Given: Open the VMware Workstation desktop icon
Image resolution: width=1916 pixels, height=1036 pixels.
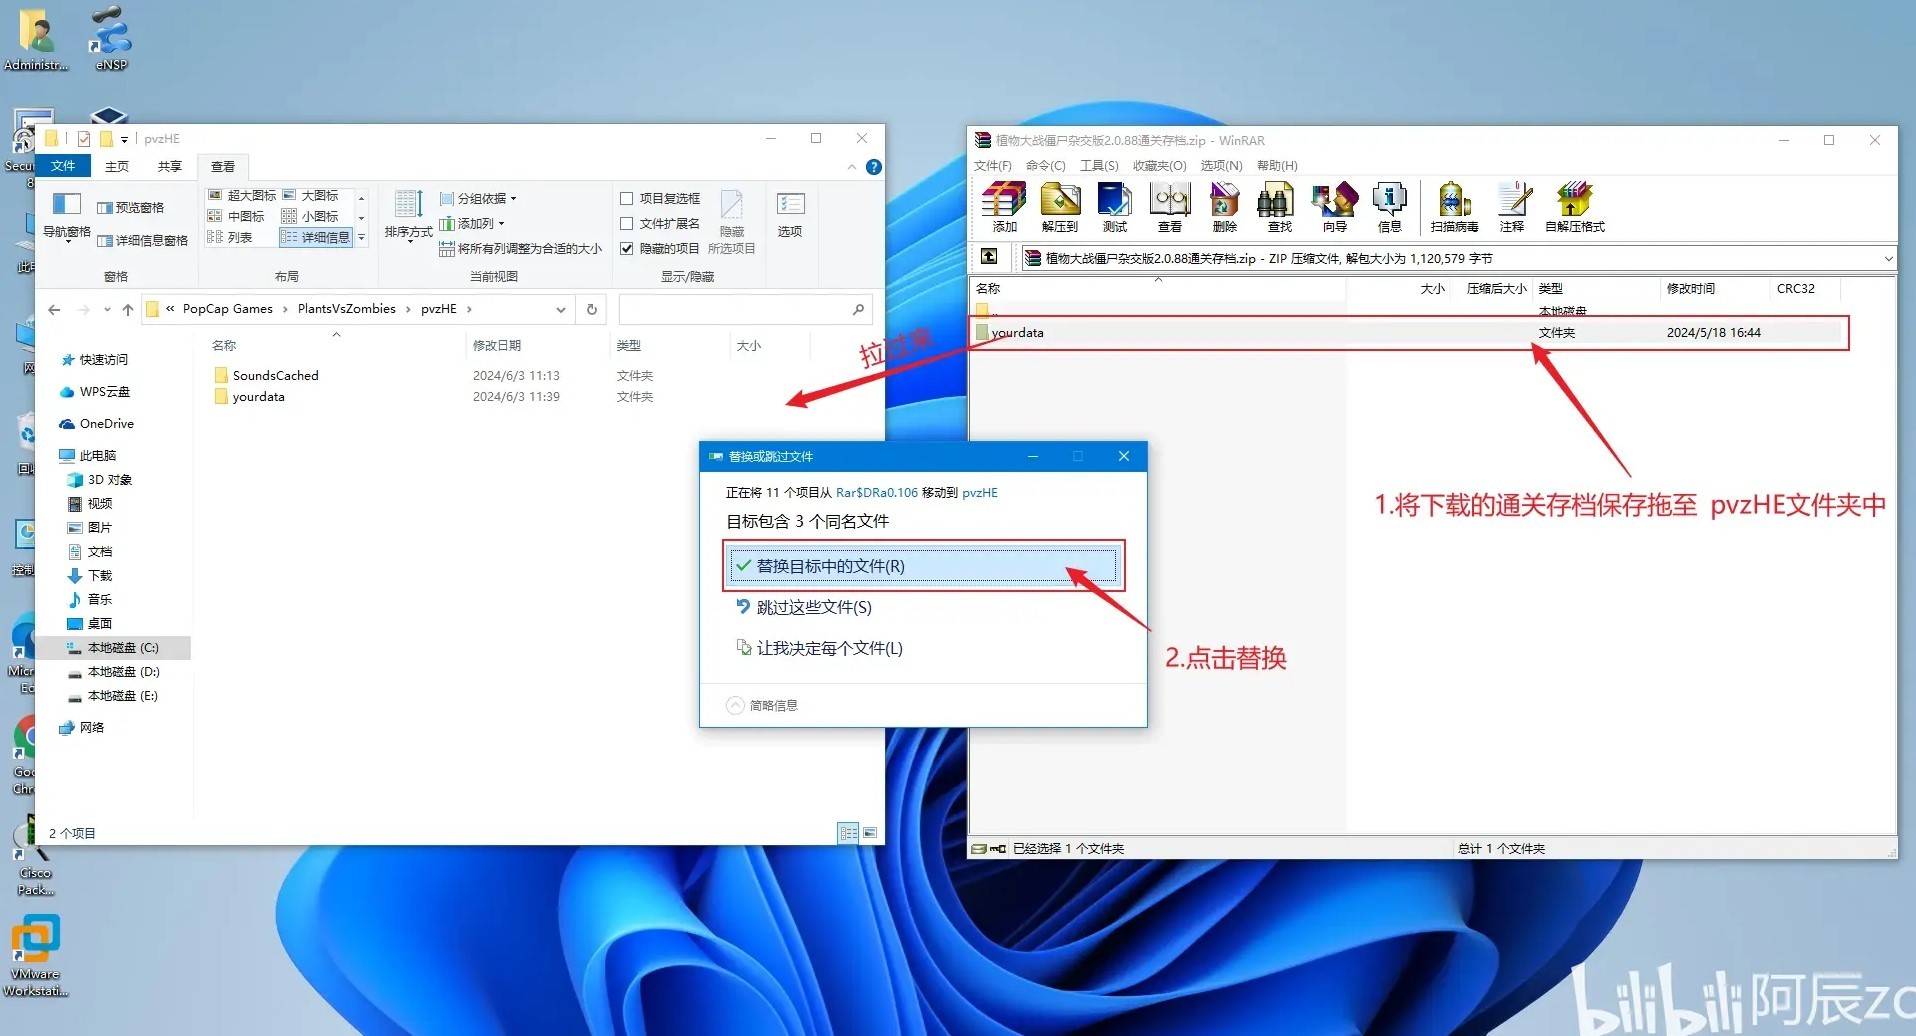Looking at the screenshot, I should (x=35, y=956).
